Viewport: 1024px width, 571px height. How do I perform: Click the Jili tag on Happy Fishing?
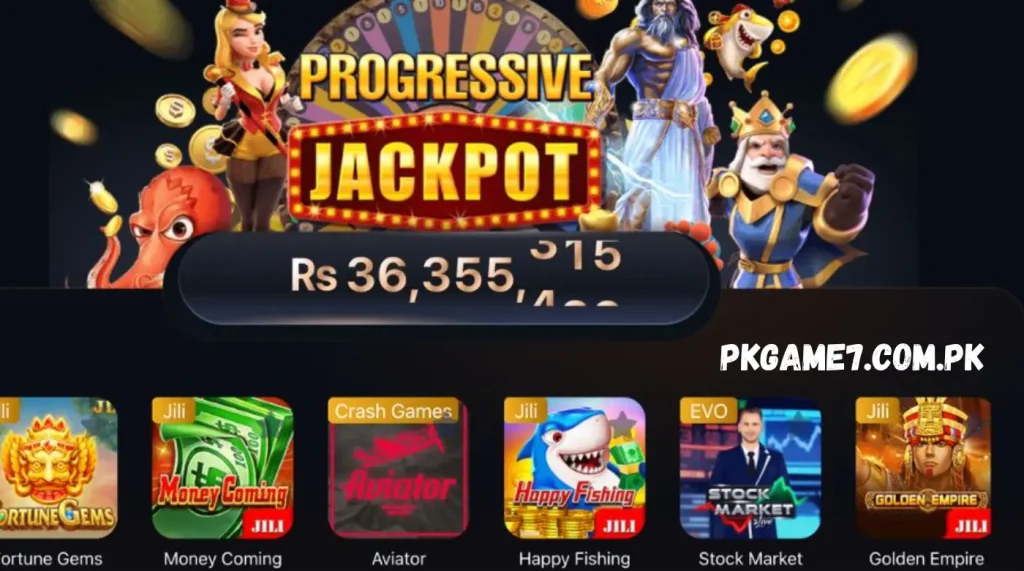coord(526,411)
